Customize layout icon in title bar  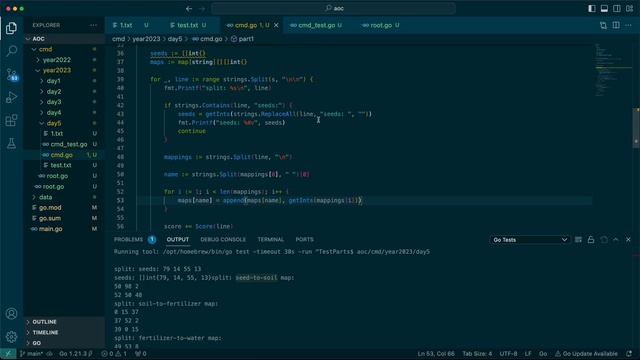[x=629, y=8]
